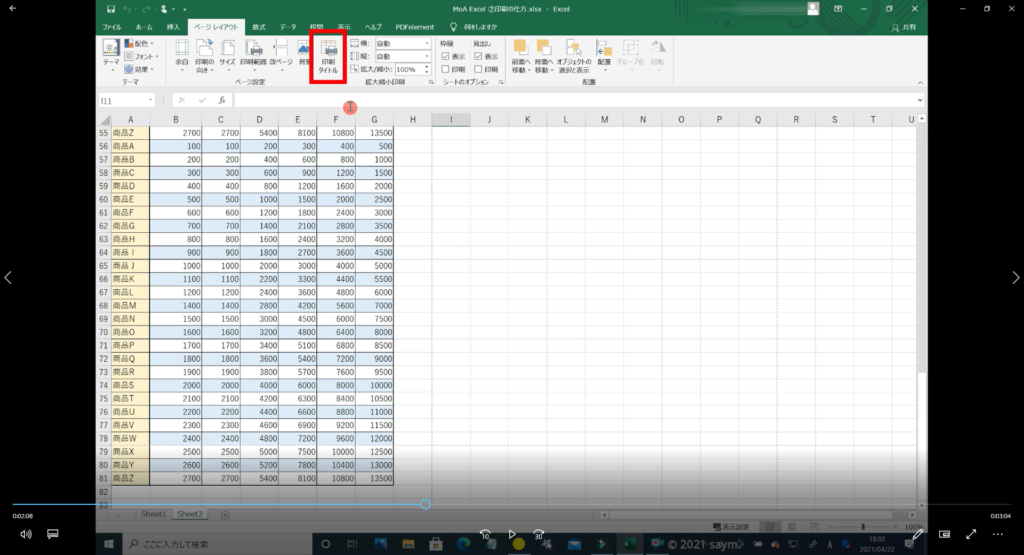
Task: Switch to the Sheet1 worksheet tab
Action: 153,513
